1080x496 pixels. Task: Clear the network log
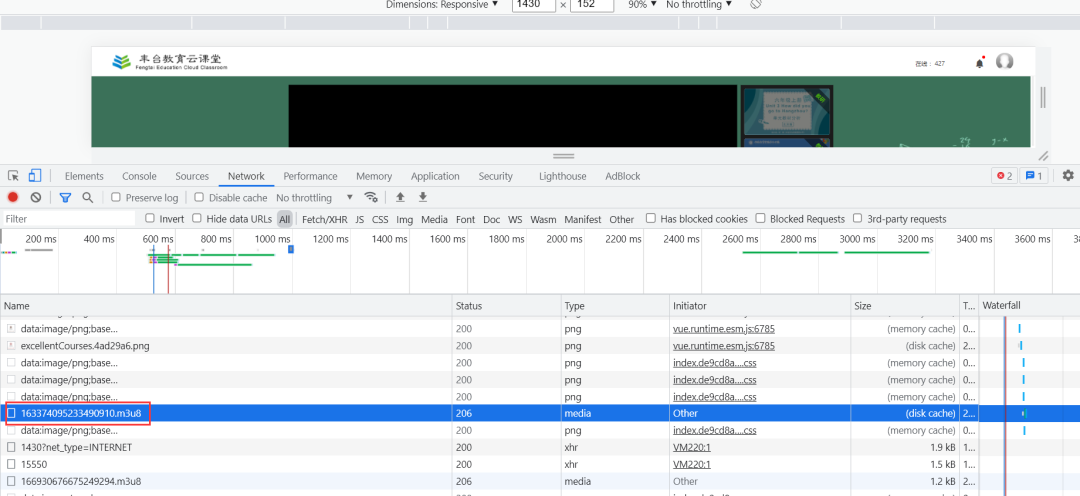click(x=36, y=198)
